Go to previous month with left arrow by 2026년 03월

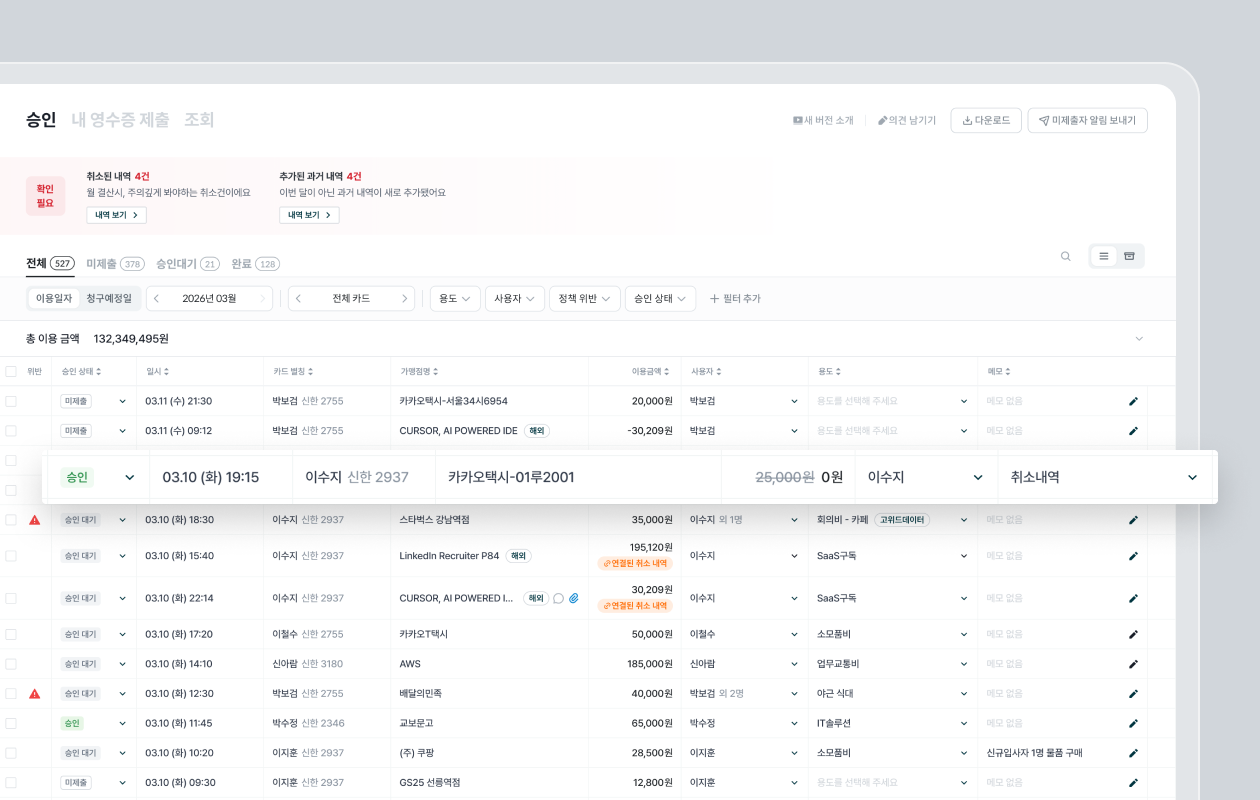(x=157, y=298)
